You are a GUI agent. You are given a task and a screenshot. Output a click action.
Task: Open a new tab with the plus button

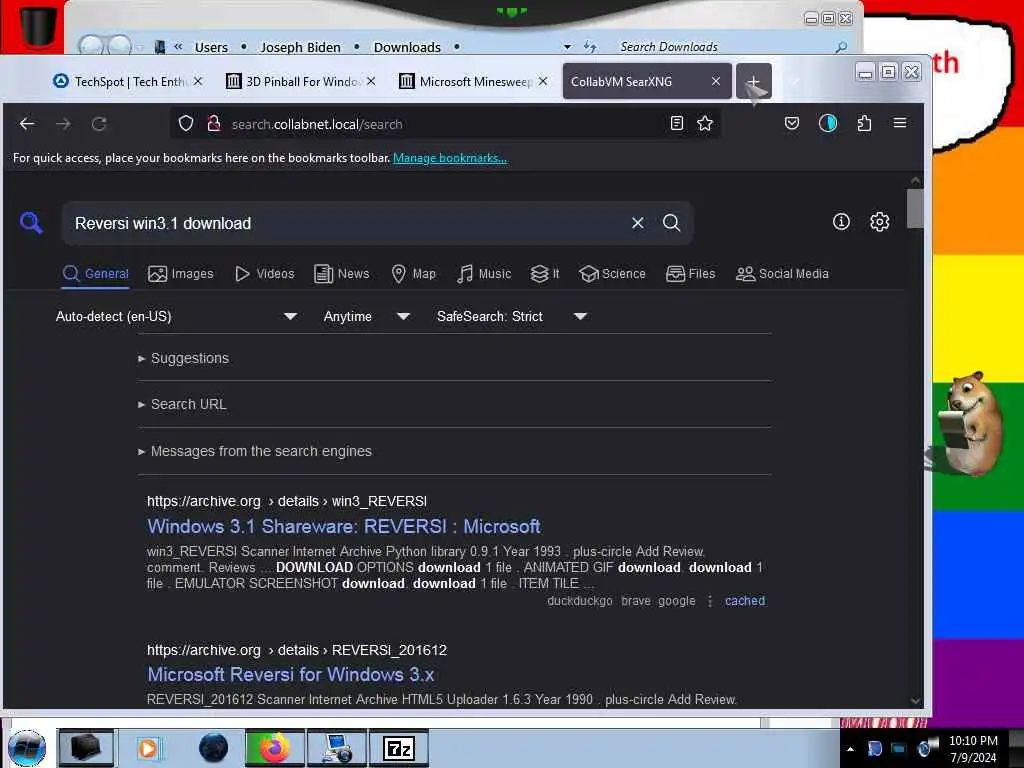753,82
